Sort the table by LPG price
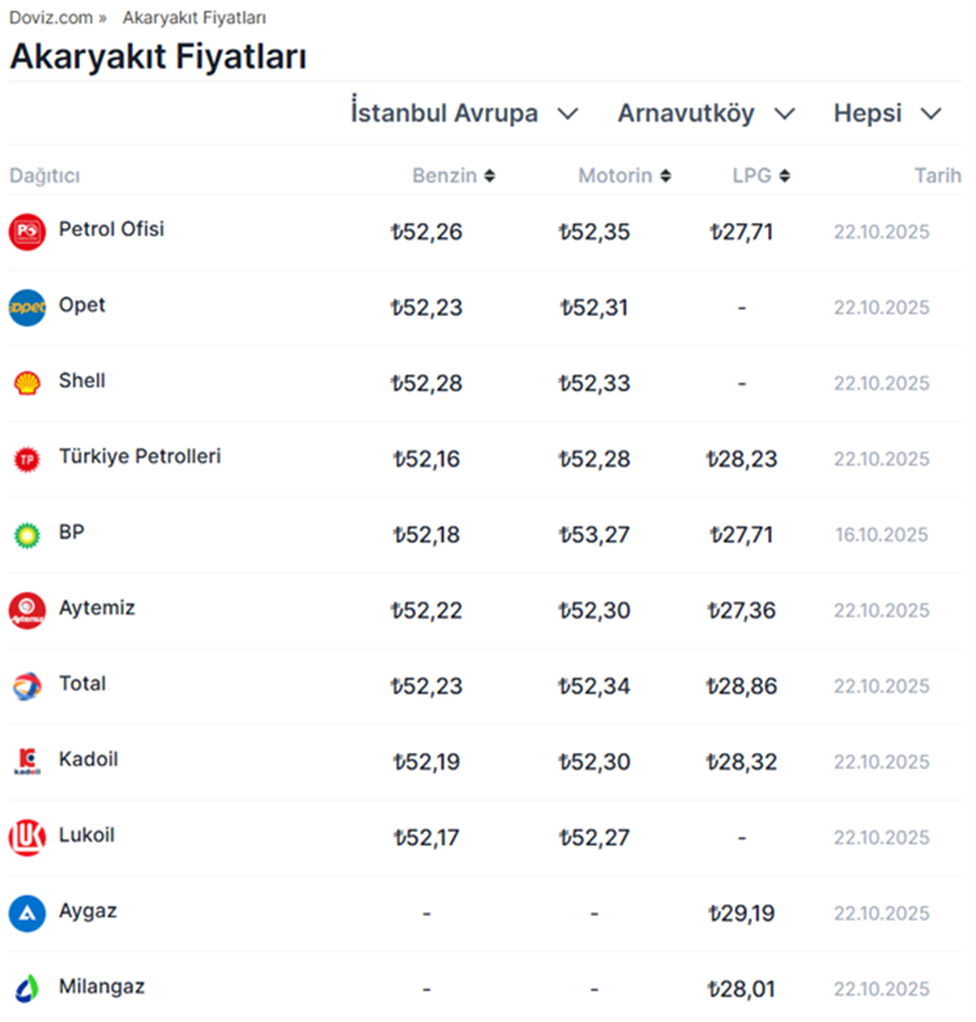Viewport: 976px width, 1022px height. coord(761,176)
